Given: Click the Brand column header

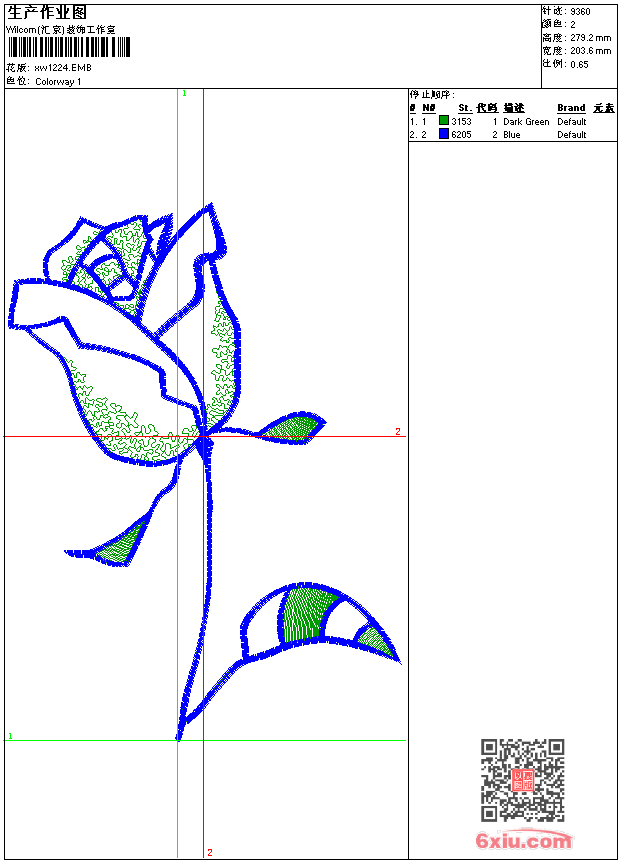Looking at the screenshot, I should [x=571, y=108].
